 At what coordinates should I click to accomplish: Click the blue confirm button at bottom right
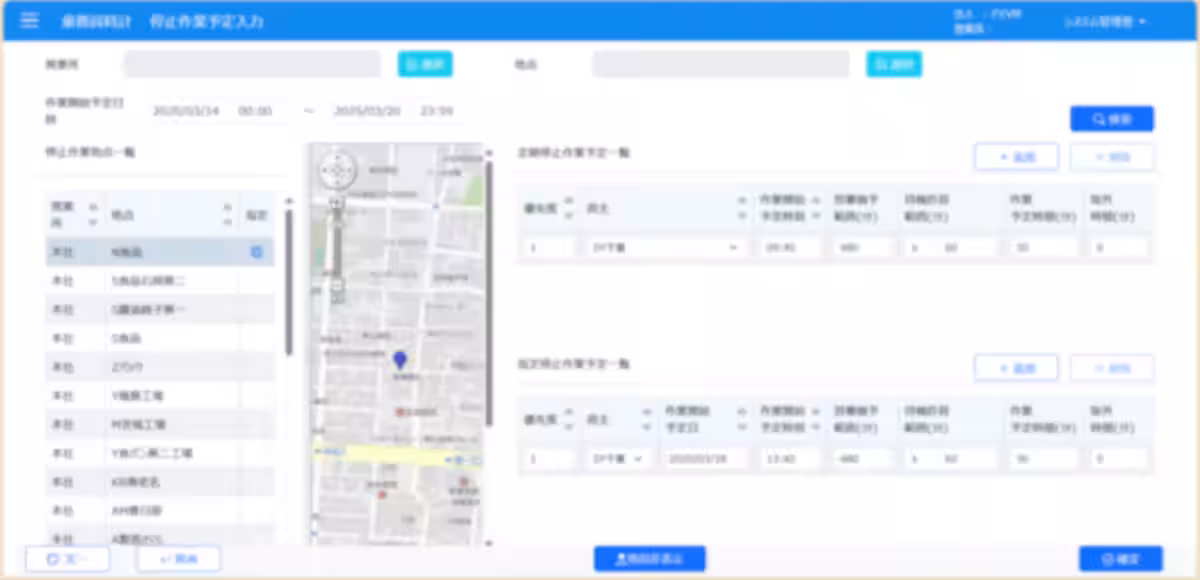click(1120, 559)
